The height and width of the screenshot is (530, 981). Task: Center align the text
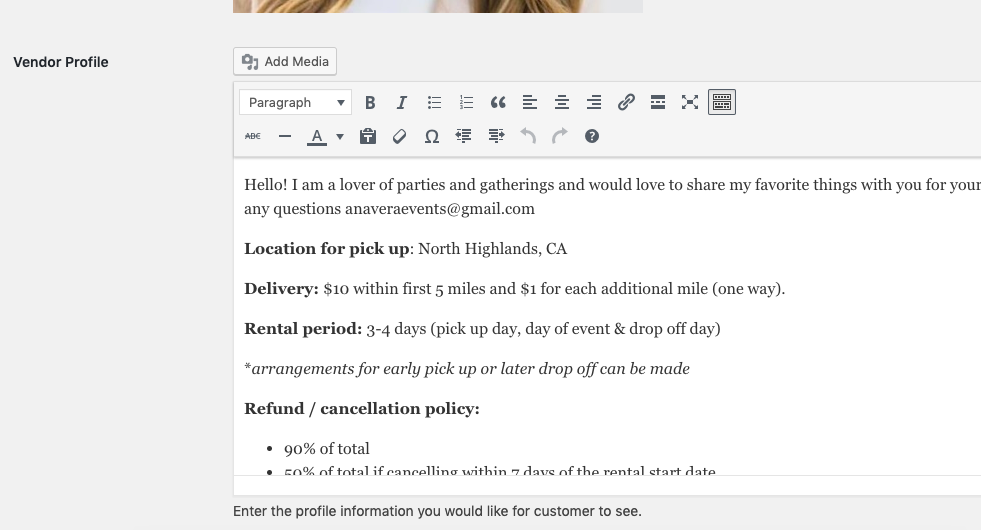point(562,102)
